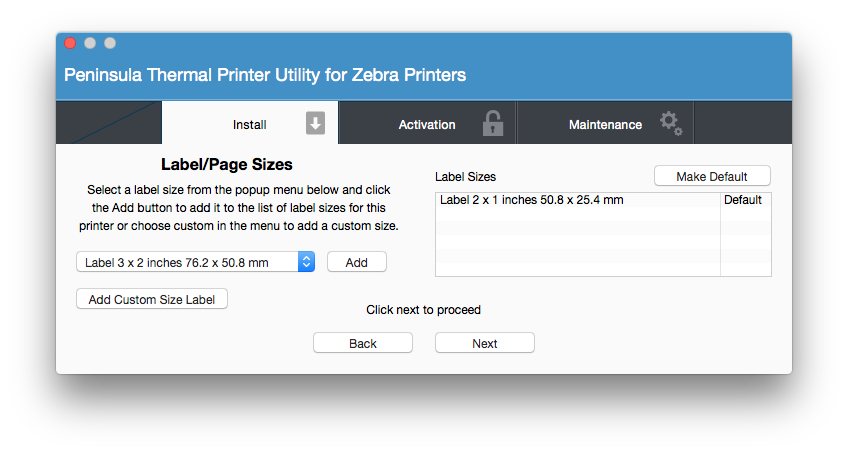This screenshot has height=454, width=848.
Task: Switch to the Install tab
Action: click(x=250, y=125)
